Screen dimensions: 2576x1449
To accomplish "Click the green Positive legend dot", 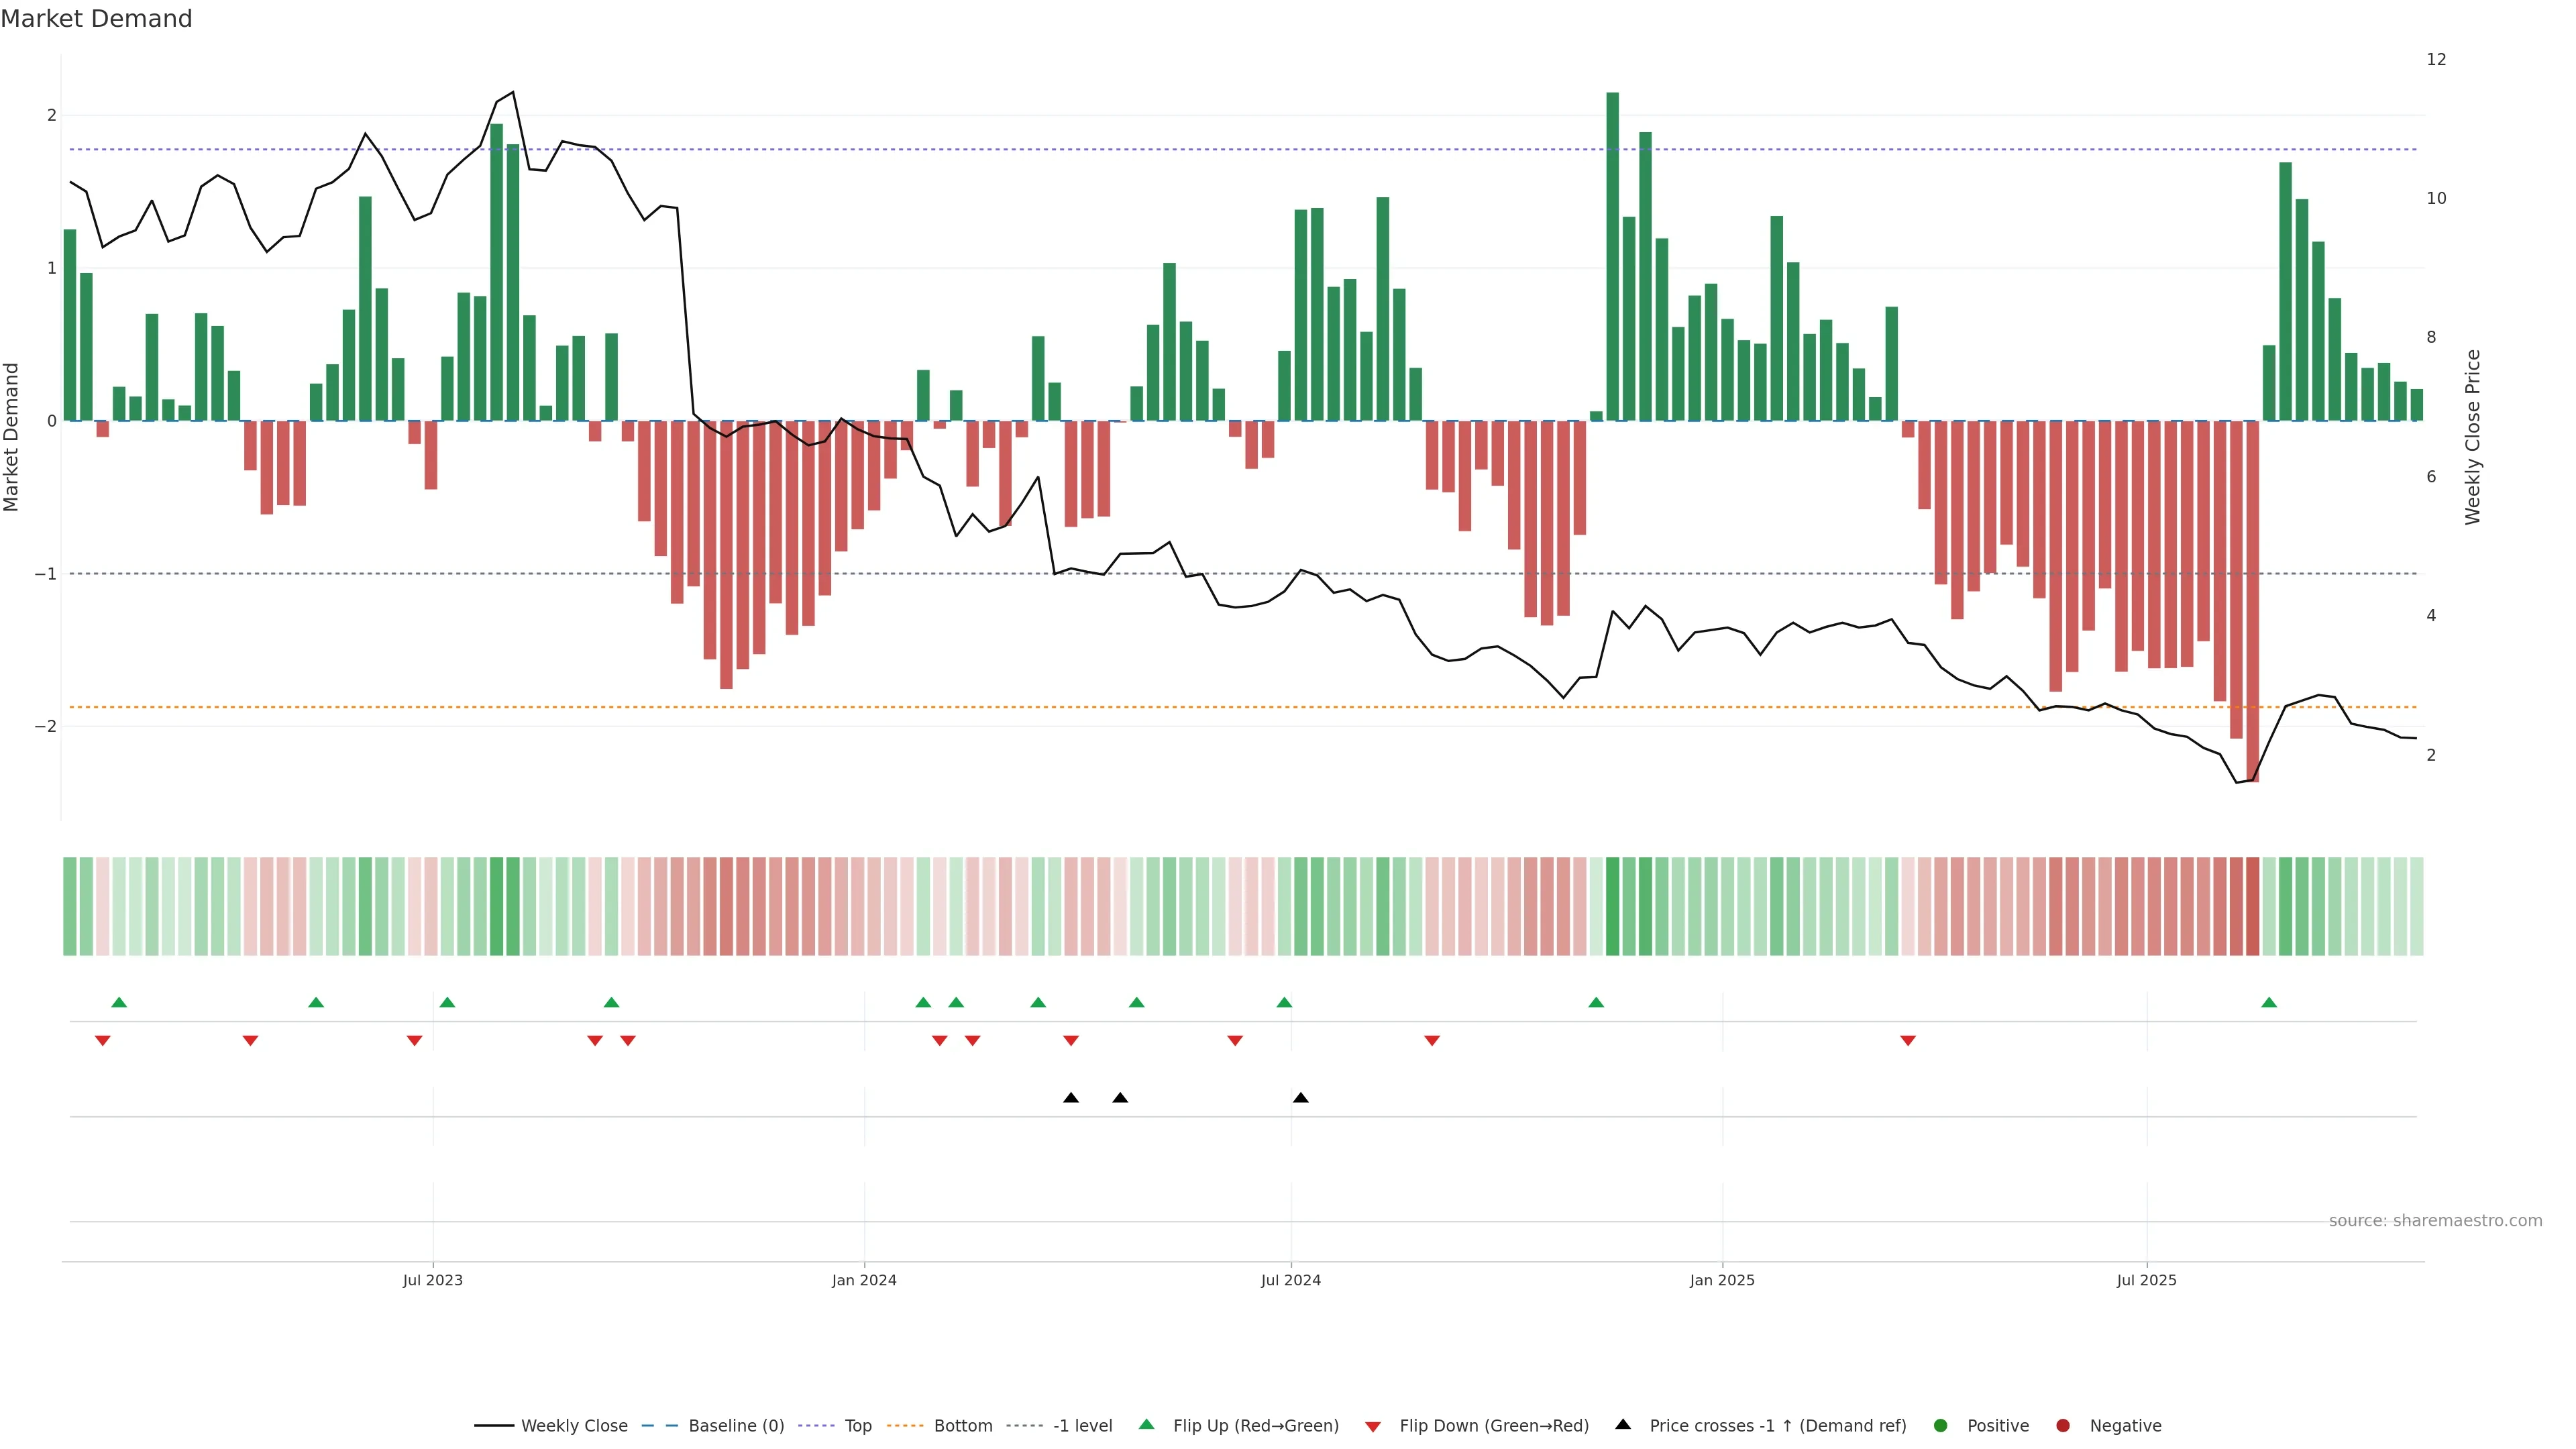I will coord(1941,1426).
